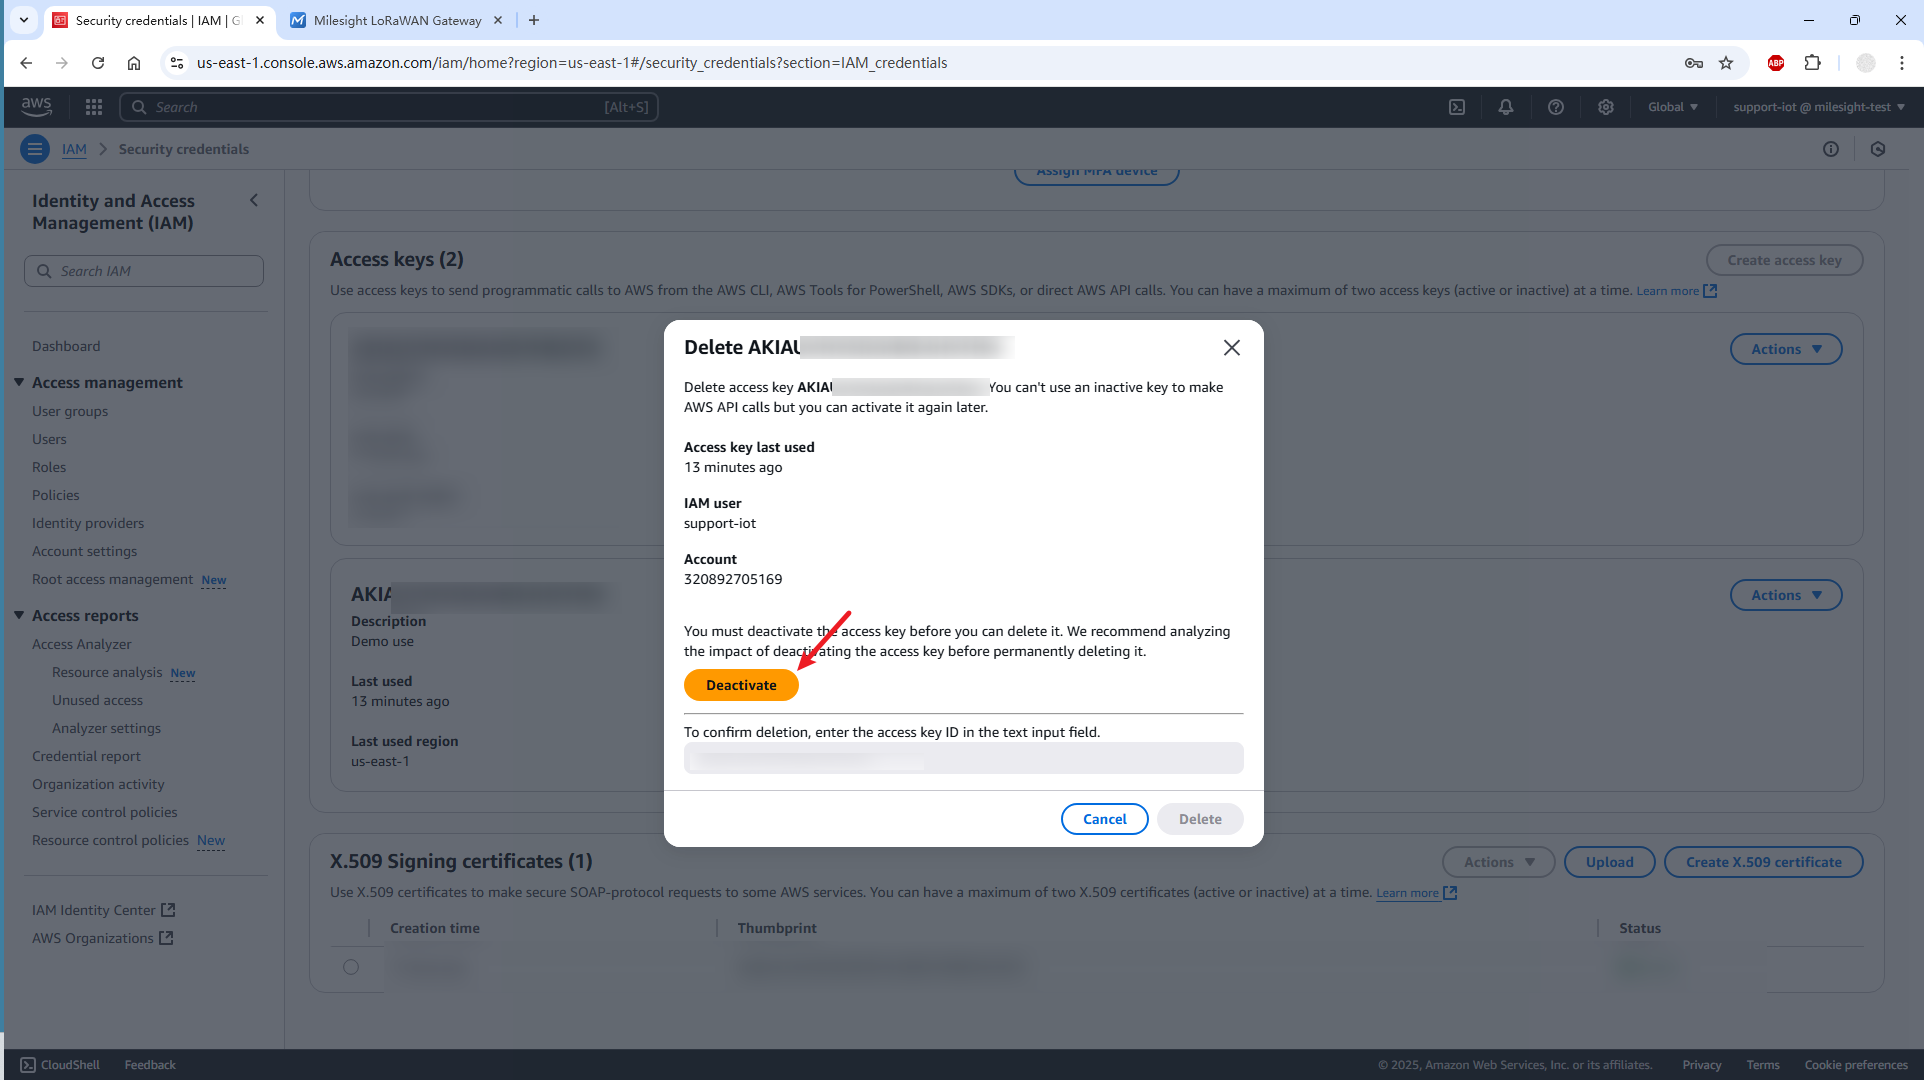1924x1080 pixels.
Task: Collapse the IAM sidebar with the arrow
Action: pos(254,200)
